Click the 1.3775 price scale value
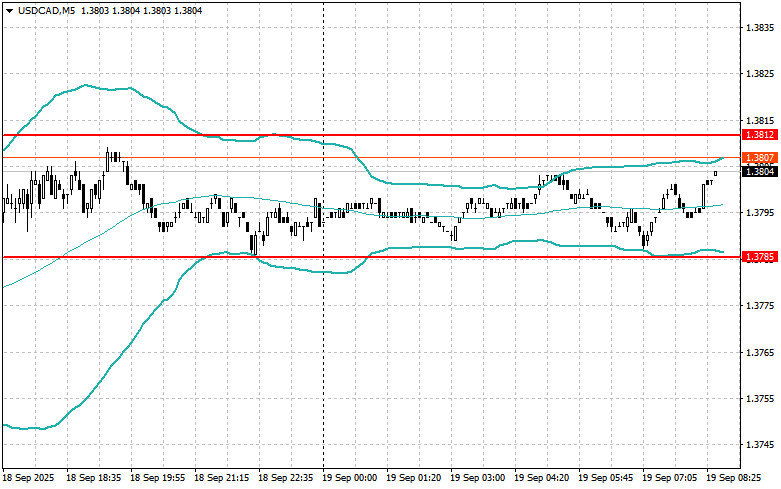 [760, 305]
